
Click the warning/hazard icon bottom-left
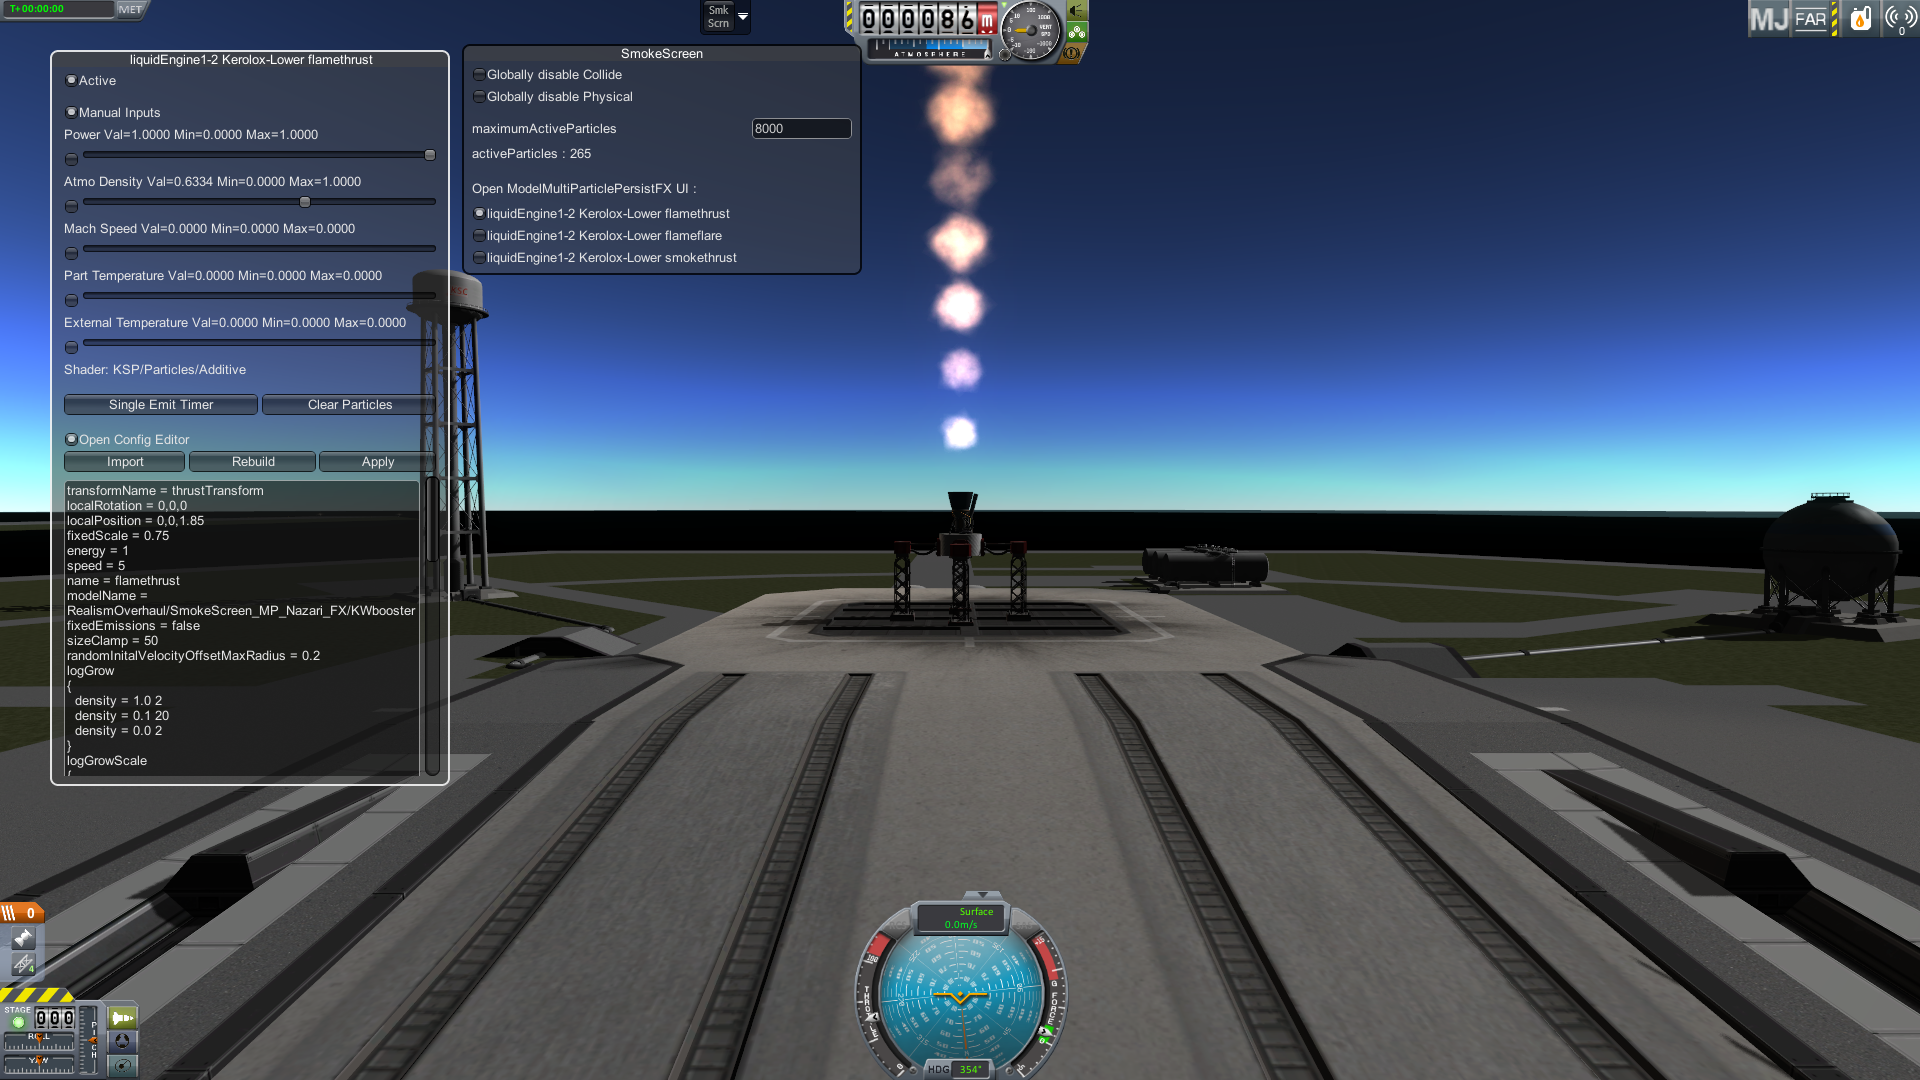tap(25, 996)
